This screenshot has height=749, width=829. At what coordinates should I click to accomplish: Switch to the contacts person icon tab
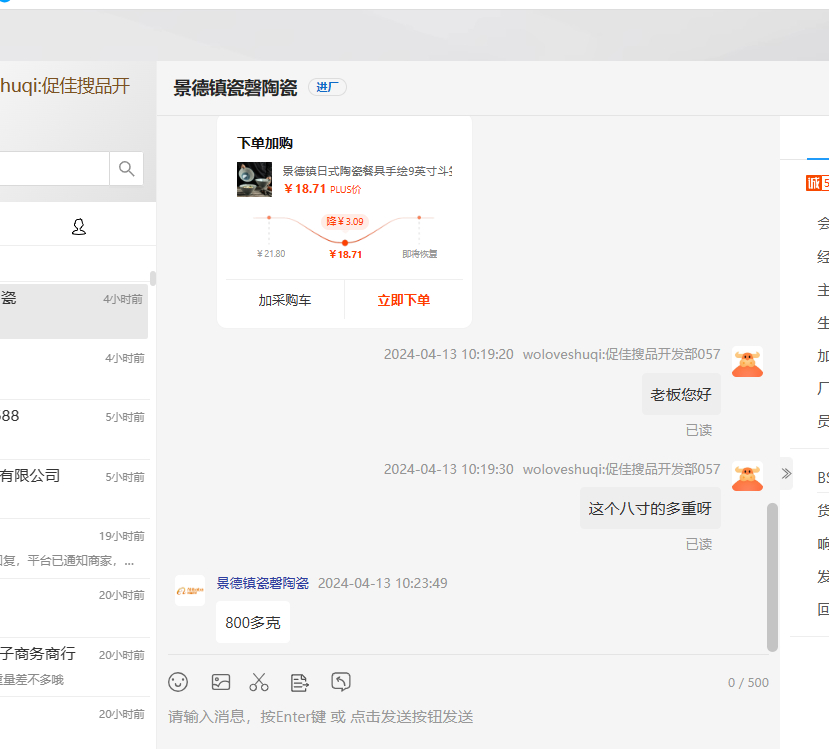pyautogui.click(x=79, y=227)
